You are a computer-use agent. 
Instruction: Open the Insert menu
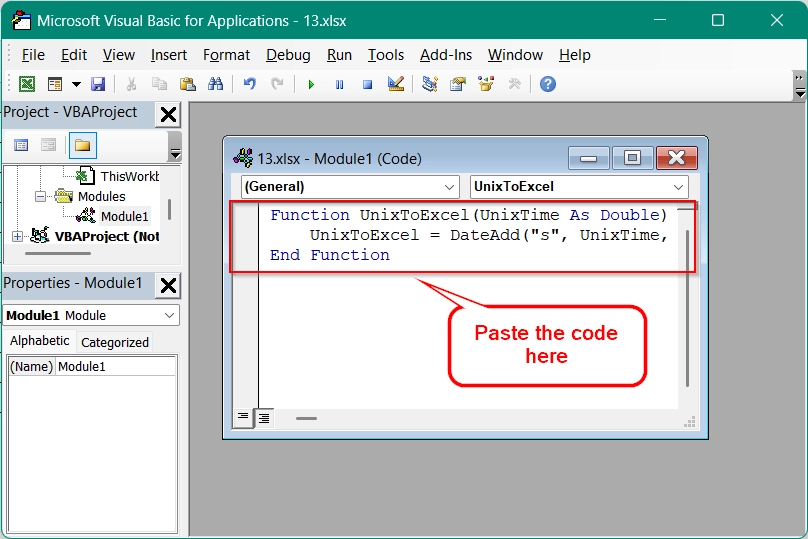click(169, 55)
